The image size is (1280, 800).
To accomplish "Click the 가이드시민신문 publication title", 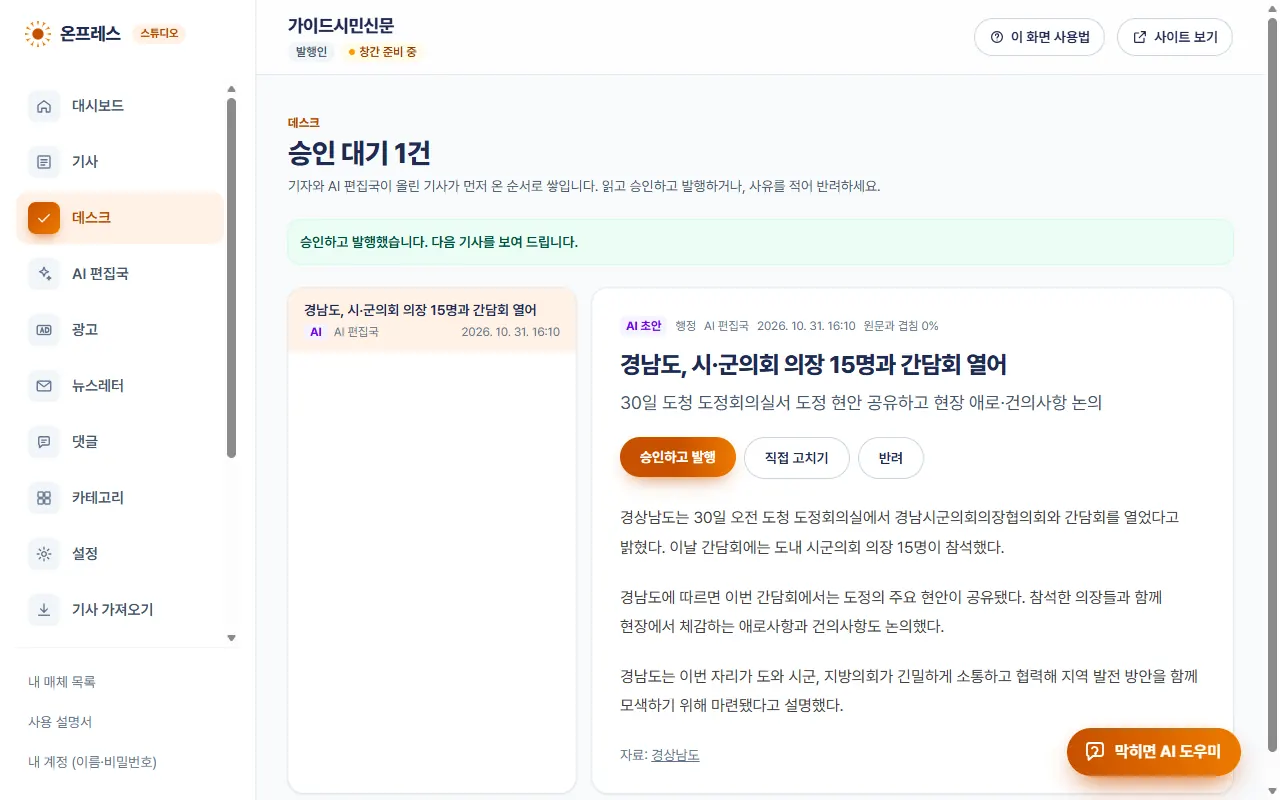I will pyautogui.click(x=341, y=25).
